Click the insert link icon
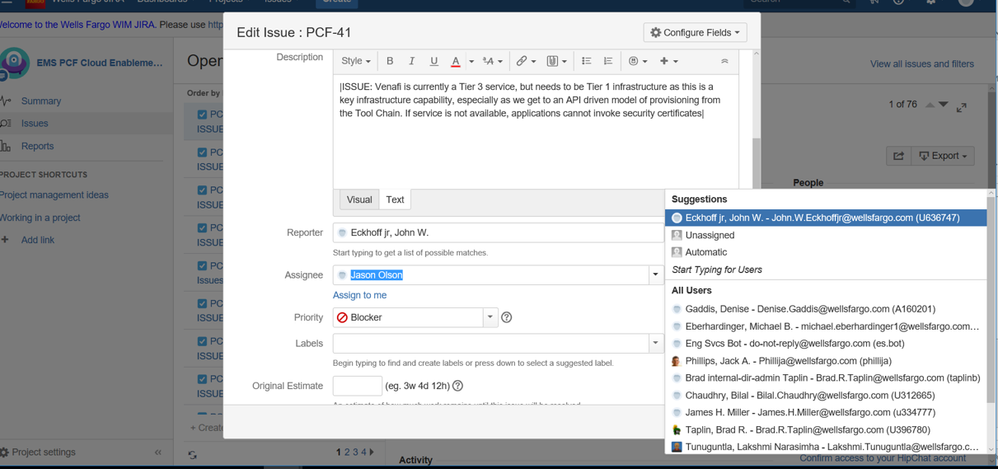The width and height of the screenshot is (998, 469). pos(525,61)
